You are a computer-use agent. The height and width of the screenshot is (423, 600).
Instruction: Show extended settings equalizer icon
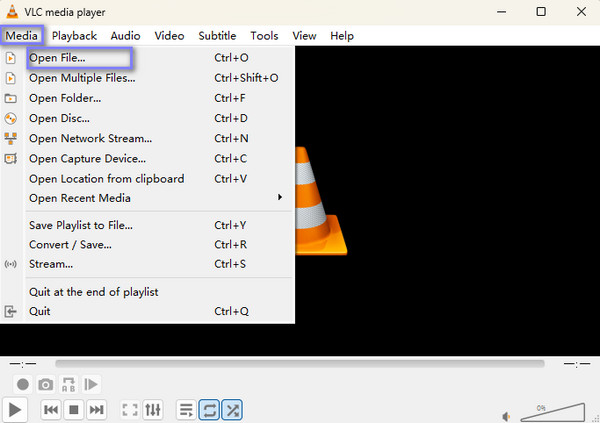153,410
